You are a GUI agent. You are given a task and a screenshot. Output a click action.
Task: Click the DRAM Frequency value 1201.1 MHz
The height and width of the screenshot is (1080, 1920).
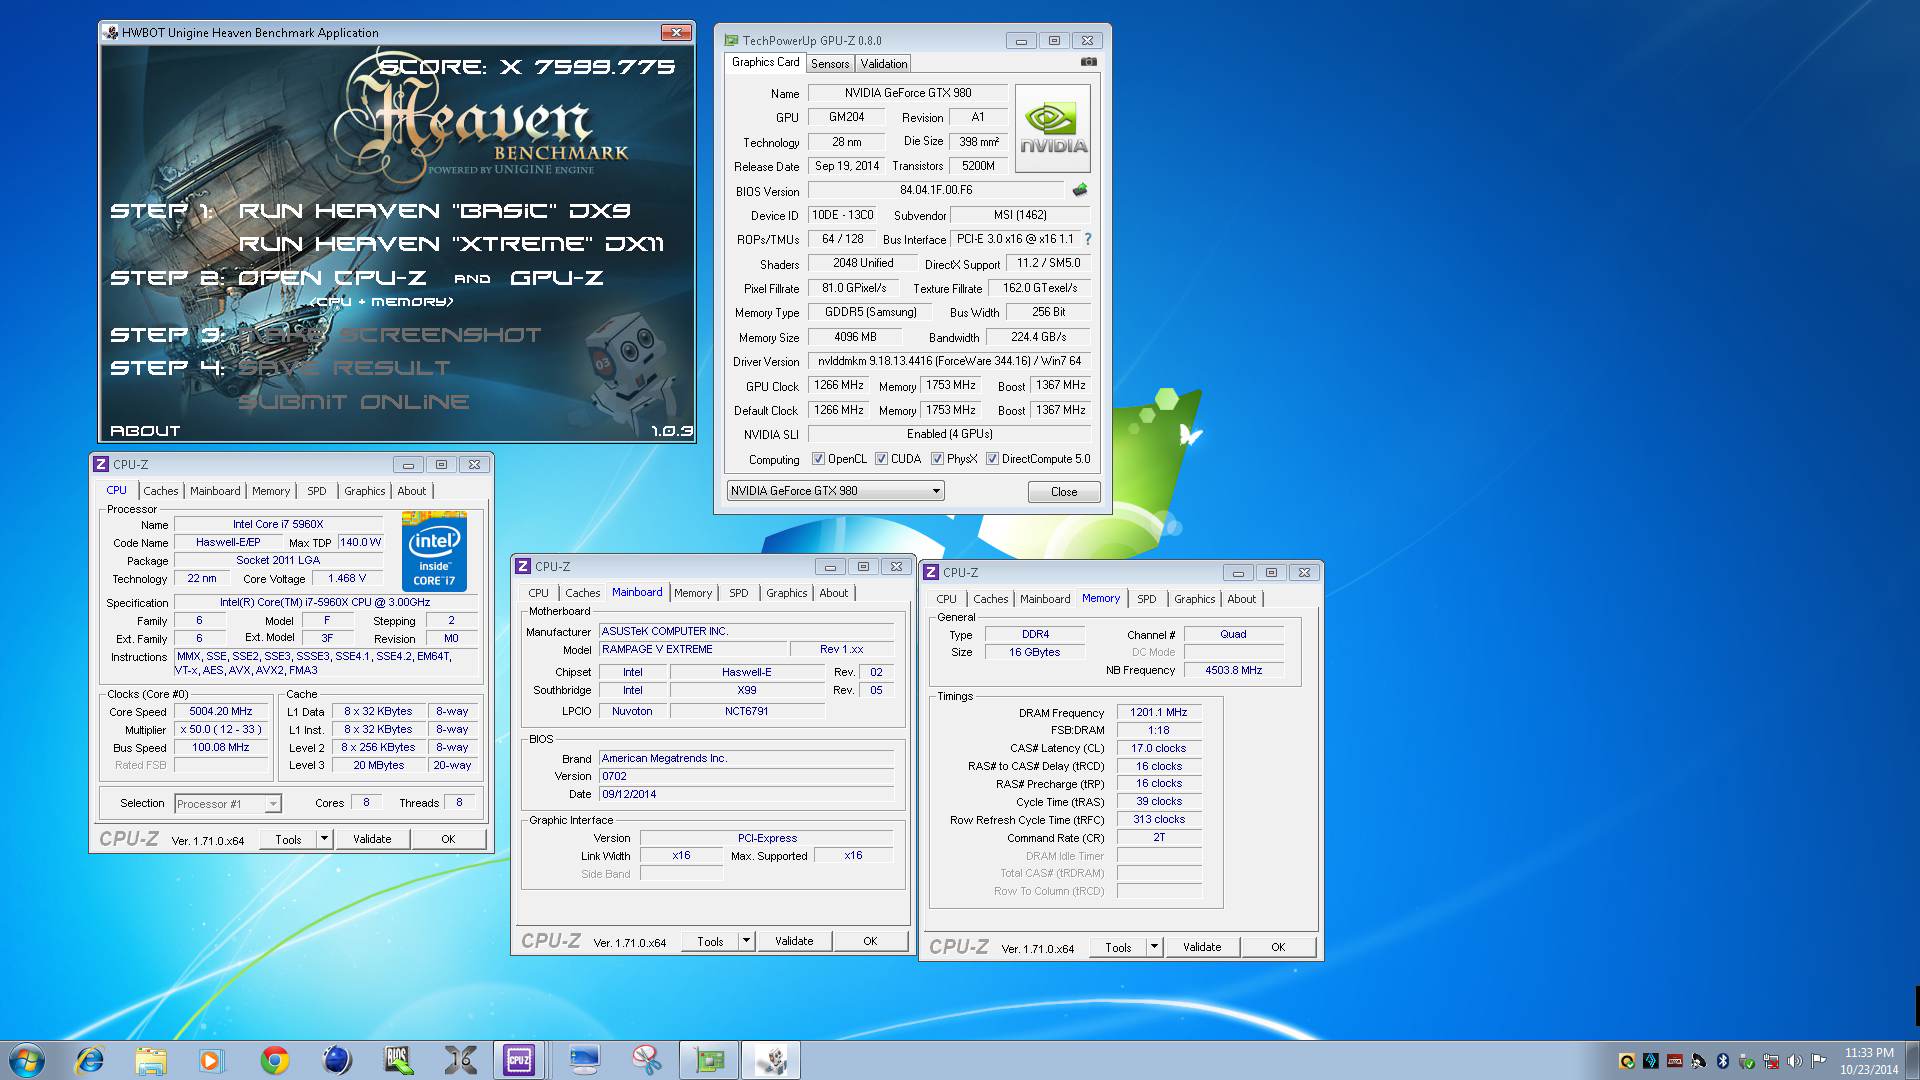pyautogui.click(x=1159, y=713)
